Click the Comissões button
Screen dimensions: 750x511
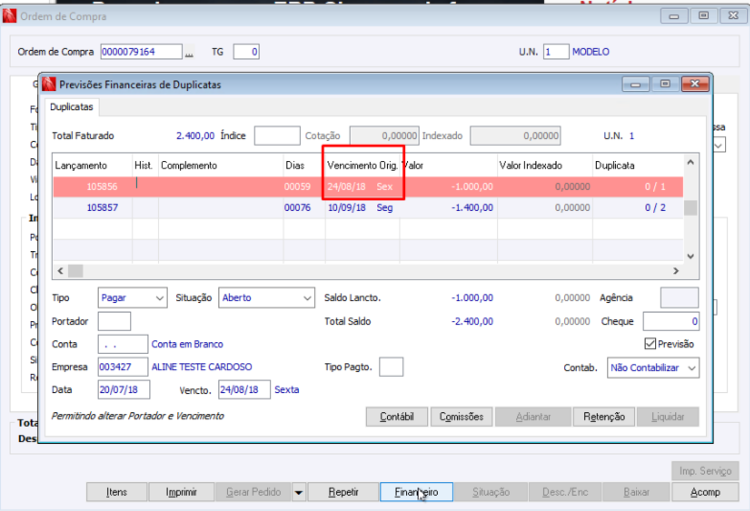click(461, 417)
